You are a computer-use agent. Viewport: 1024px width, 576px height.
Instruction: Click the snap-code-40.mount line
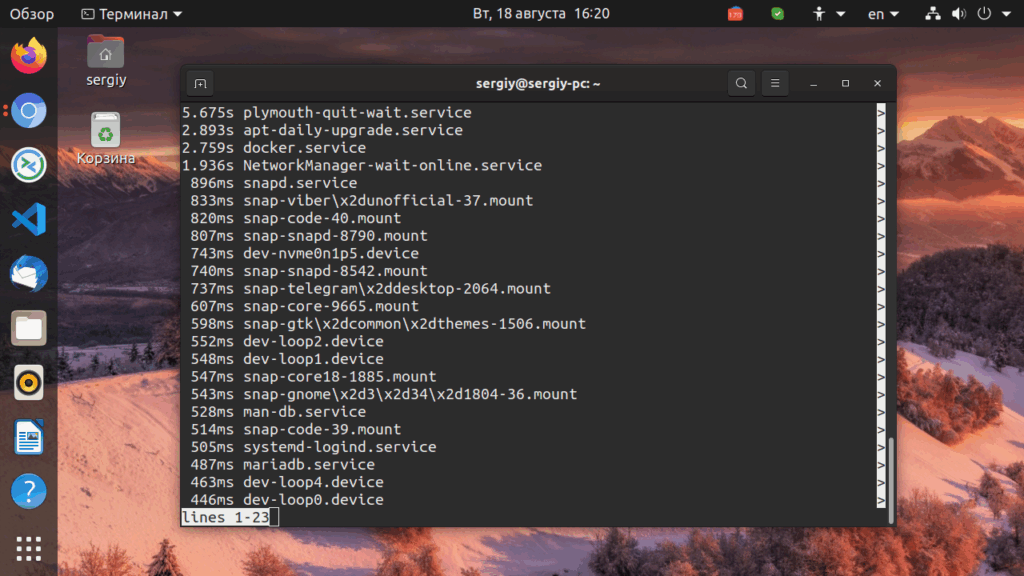click(296, 218)
